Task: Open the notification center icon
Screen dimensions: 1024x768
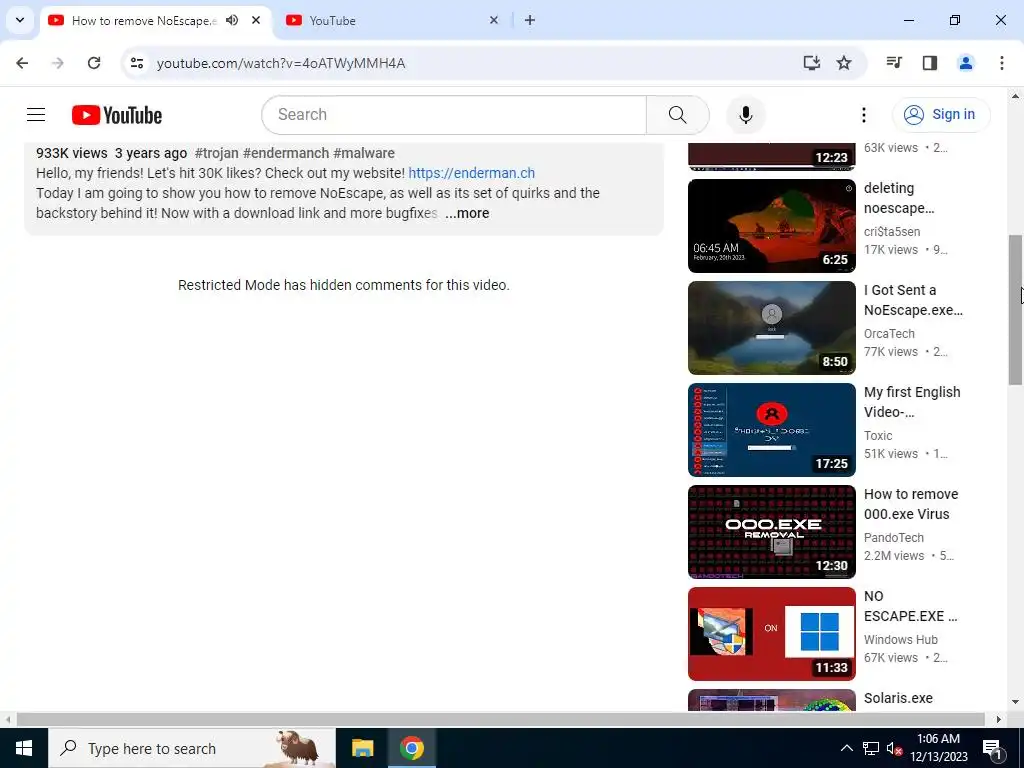Action: (x=992, y=748)
